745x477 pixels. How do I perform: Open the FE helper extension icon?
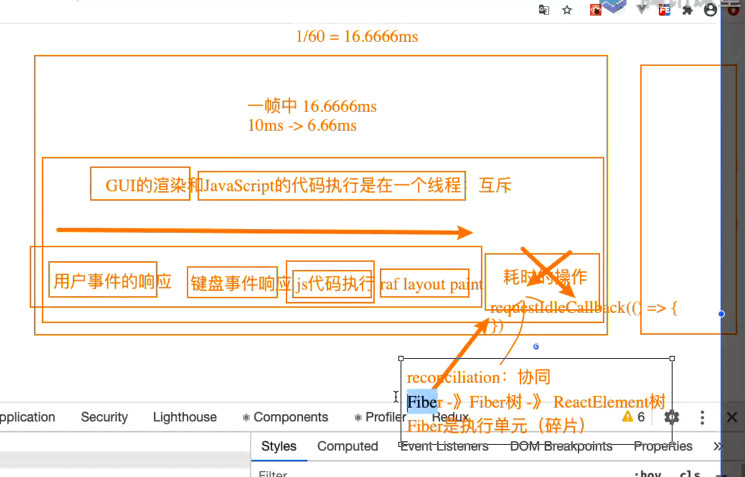click(664, 10)
